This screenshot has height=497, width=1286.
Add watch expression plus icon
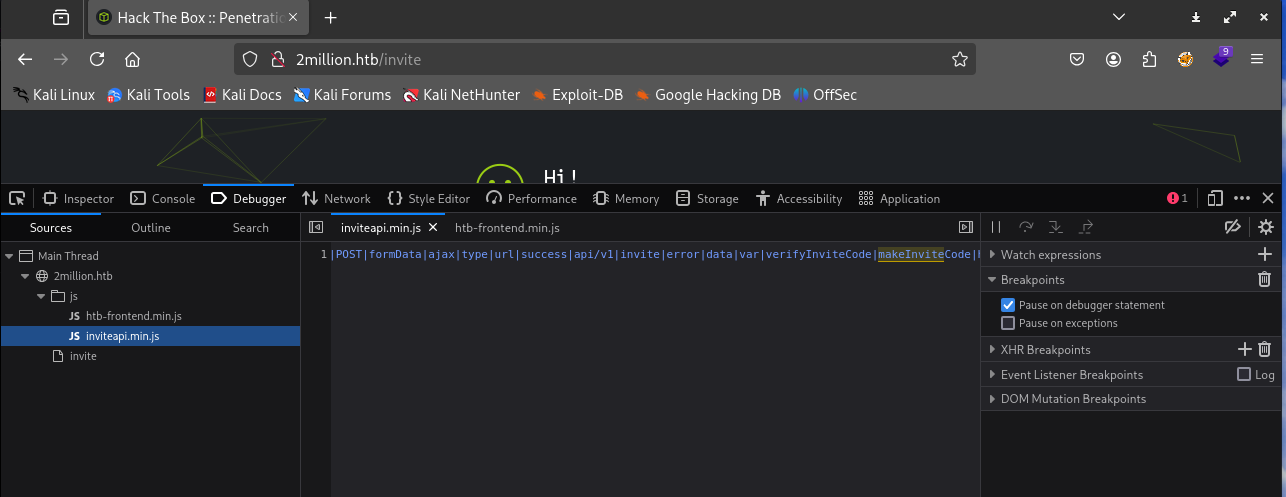pos(1264,255)
